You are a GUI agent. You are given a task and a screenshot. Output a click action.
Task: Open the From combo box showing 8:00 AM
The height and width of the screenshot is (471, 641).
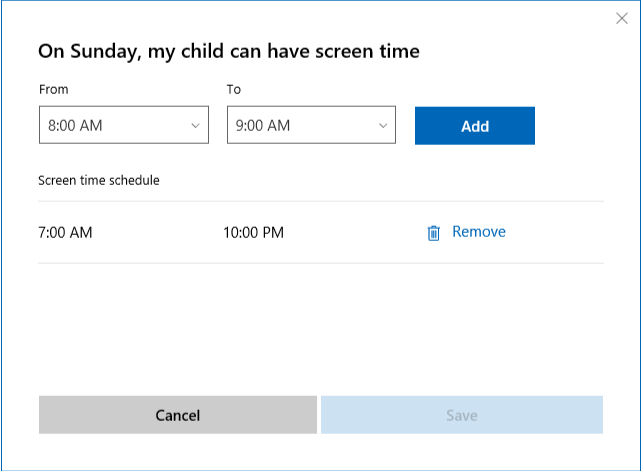112,126
